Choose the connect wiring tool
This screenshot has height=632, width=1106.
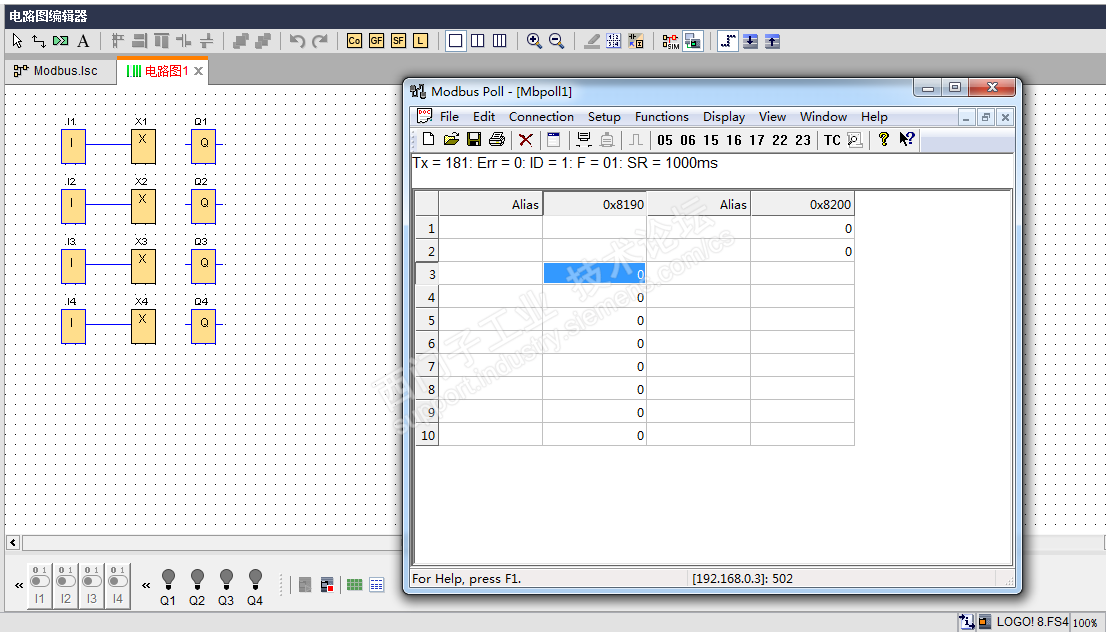point(39,41)
